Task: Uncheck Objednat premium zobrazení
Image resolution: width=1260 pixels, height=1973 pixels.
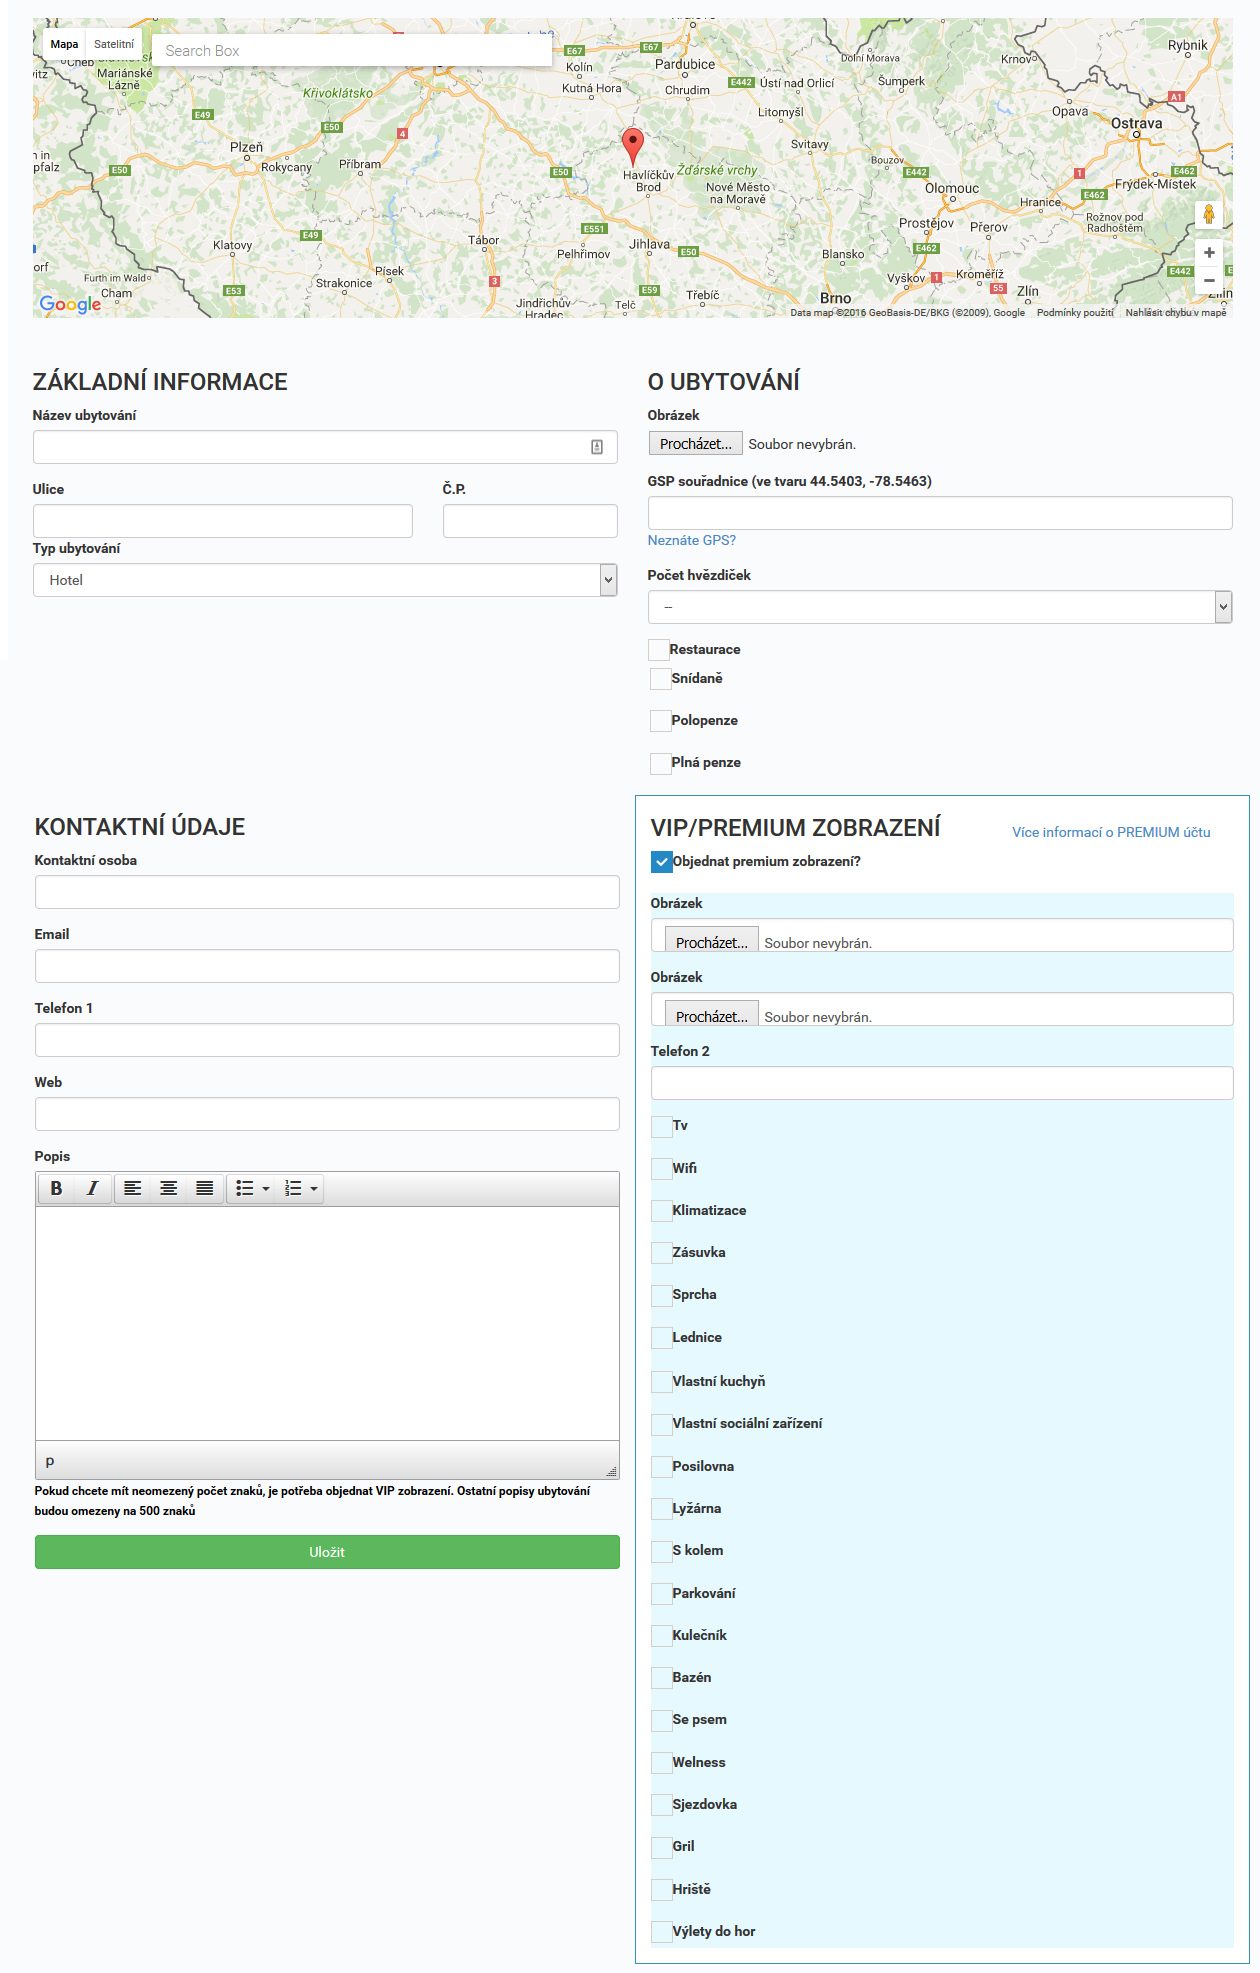Action: (x=661, y=862)
